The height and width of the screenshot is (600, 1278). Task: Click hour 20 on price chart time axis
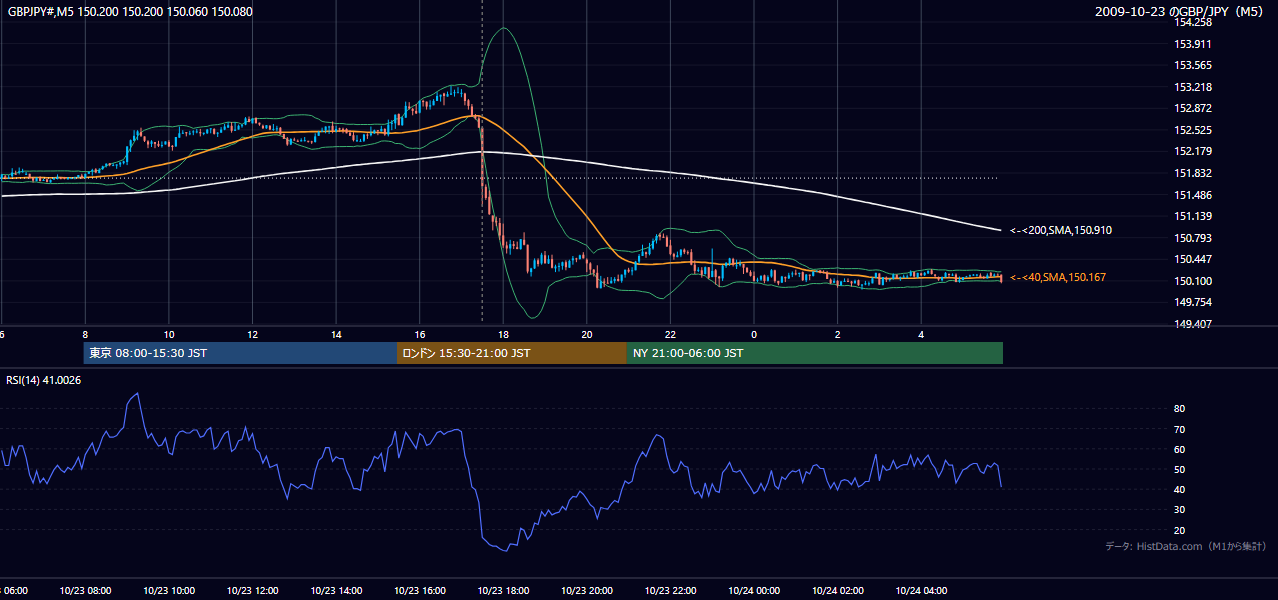coord(587,335)
